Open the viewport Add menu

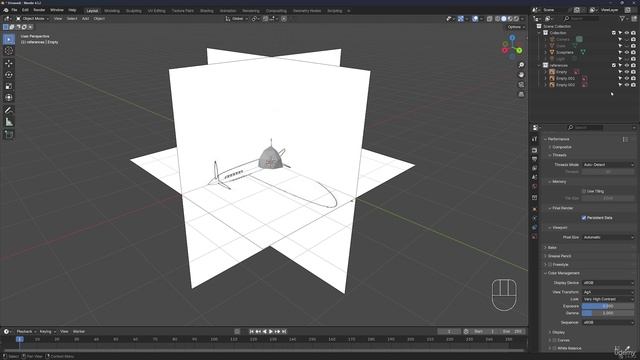pyautogui.click(x=85, y=19)
